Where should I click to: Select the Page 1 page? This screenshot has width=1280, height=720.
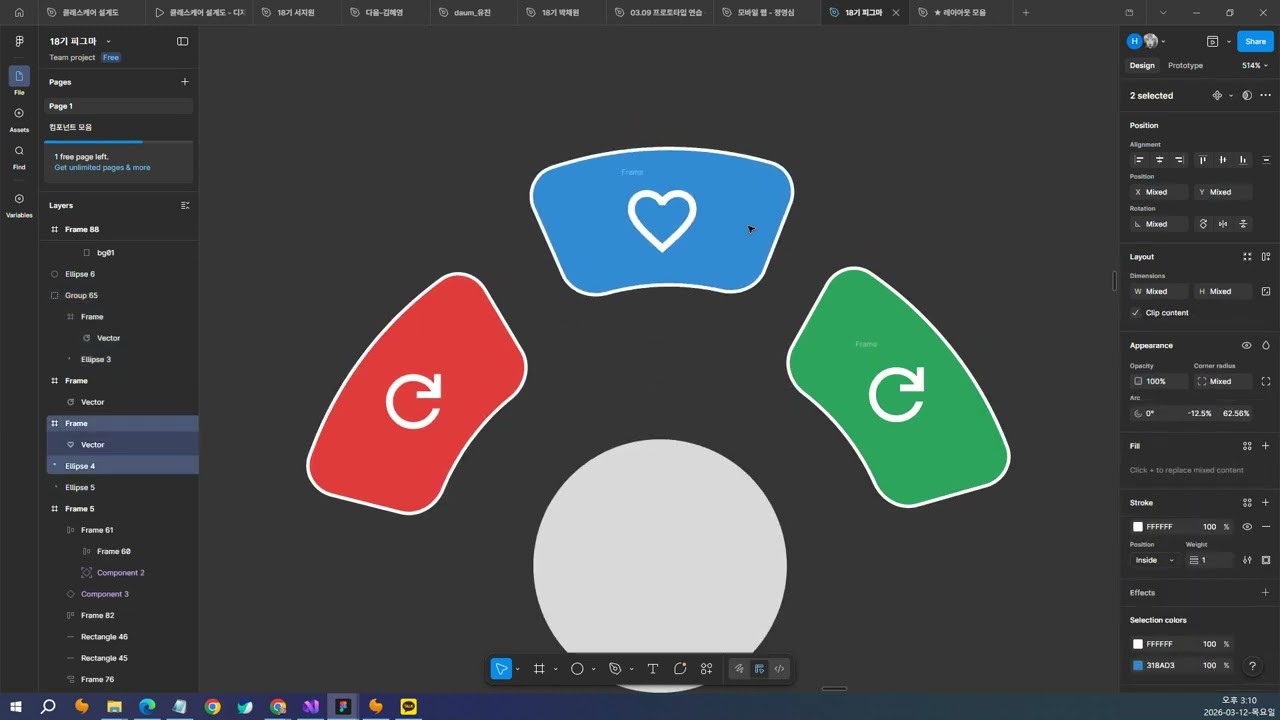[118, 106]
